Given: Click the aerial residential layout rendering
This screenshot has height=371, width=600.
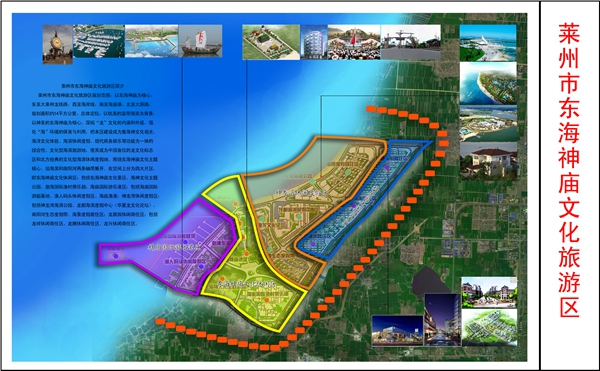Looking at the screenshot, I should (x=489, y=328).
